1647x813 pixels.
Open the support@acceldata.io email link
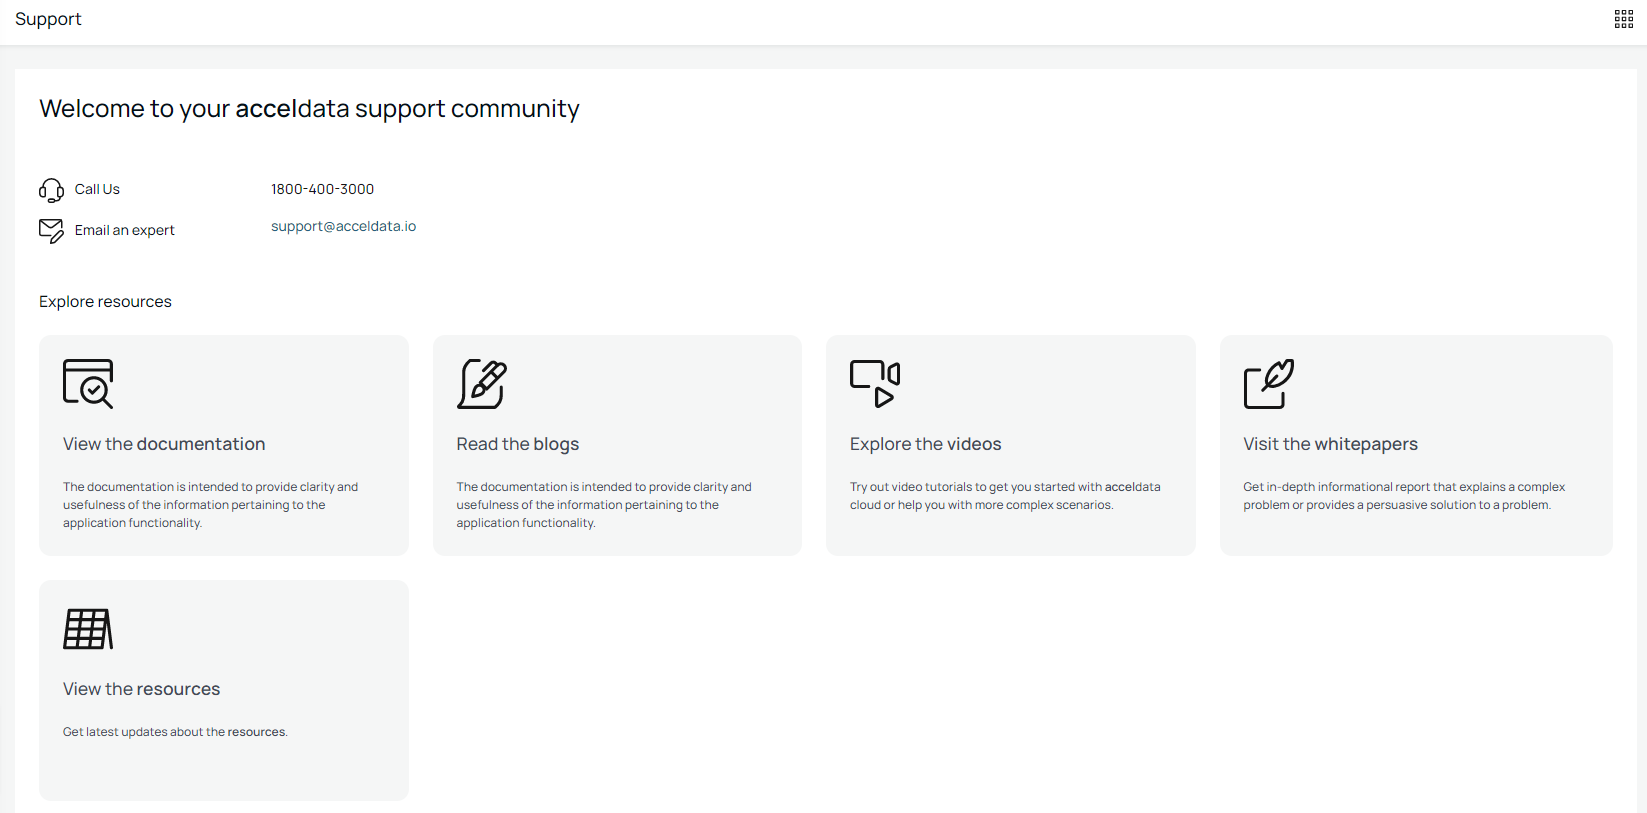[x=343, y=226]
